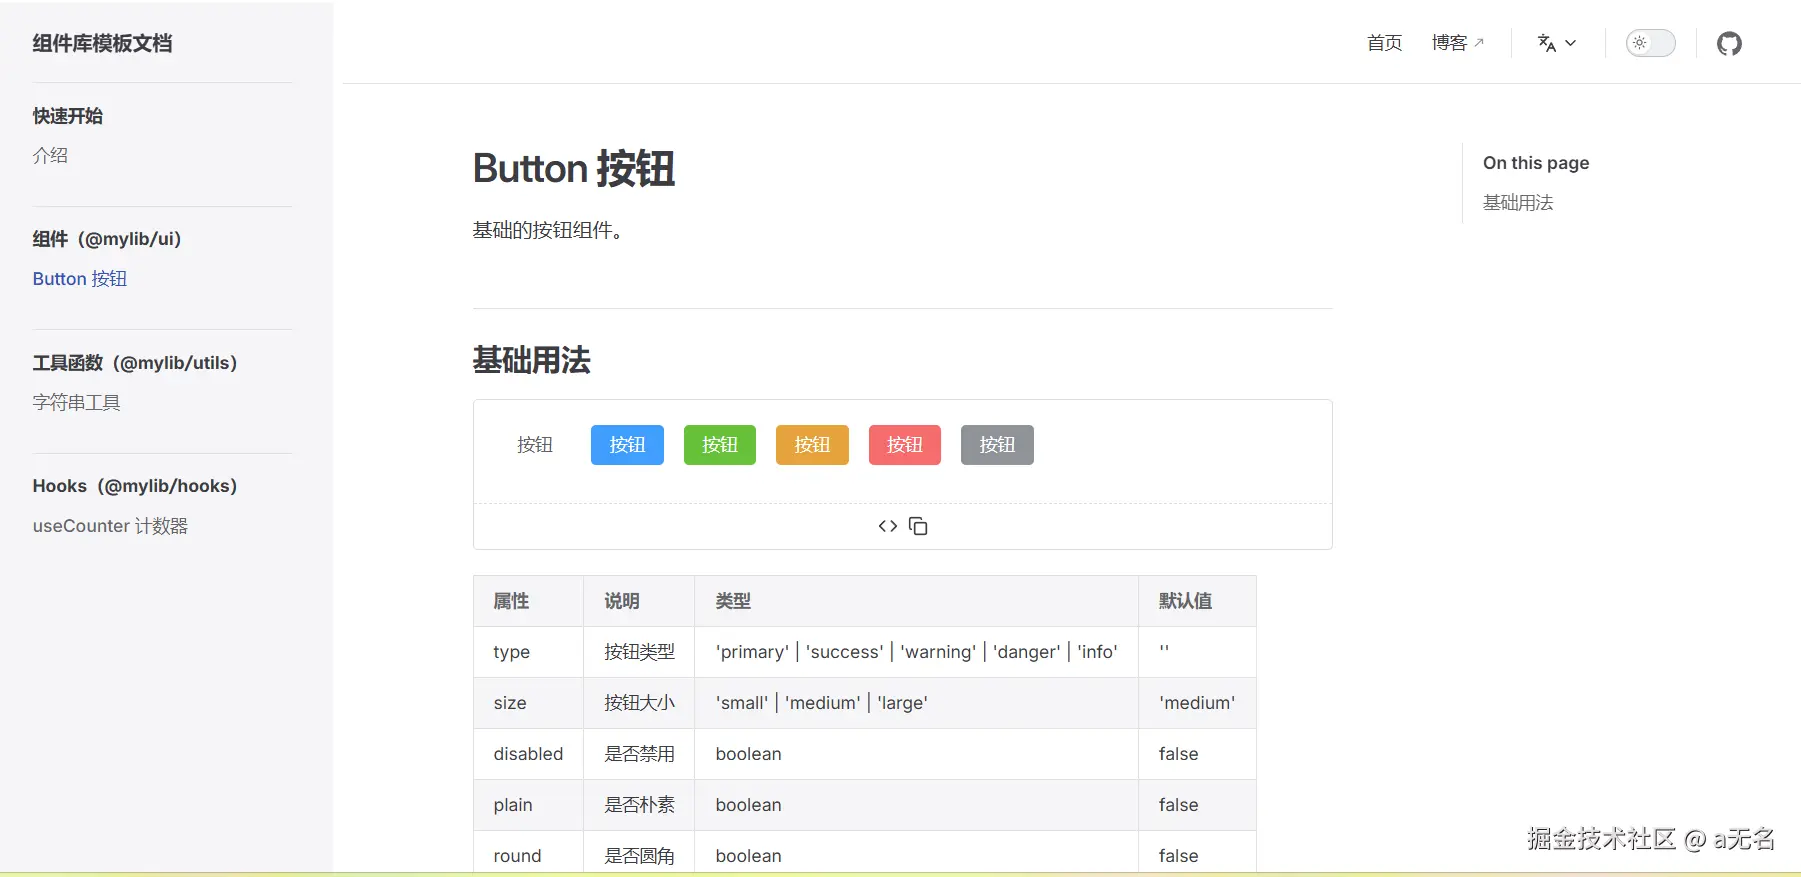The height and width of the screenshot is (877, 1801).
Task: Open the 博客 external link
Action: click(1457, 43)
